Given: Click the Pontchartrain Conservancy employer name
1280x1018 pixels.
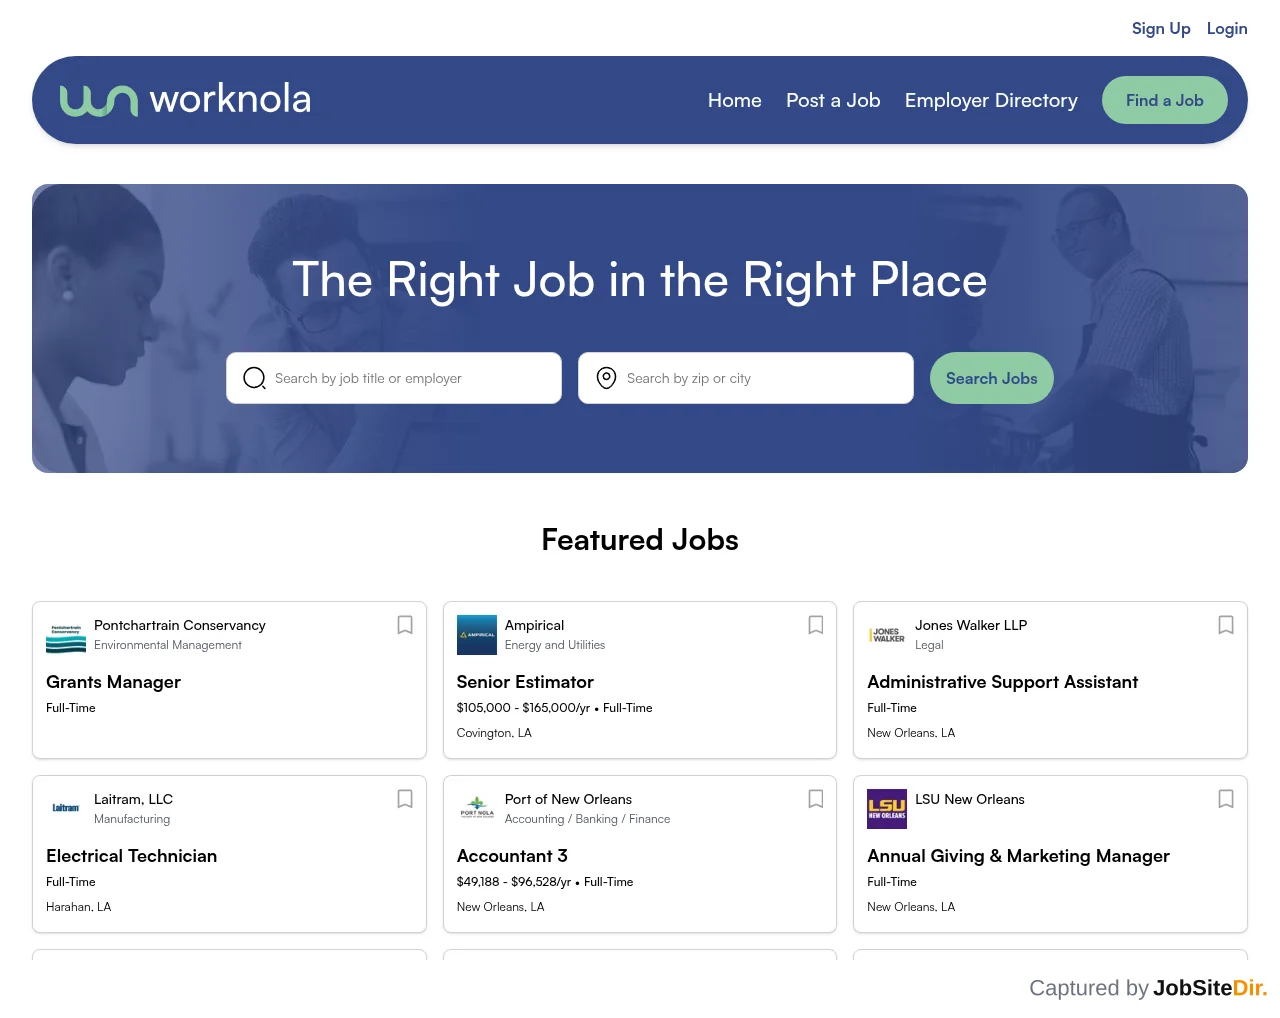Looking at the screenshot, I should pyautogui.click(x=180, y=625).
